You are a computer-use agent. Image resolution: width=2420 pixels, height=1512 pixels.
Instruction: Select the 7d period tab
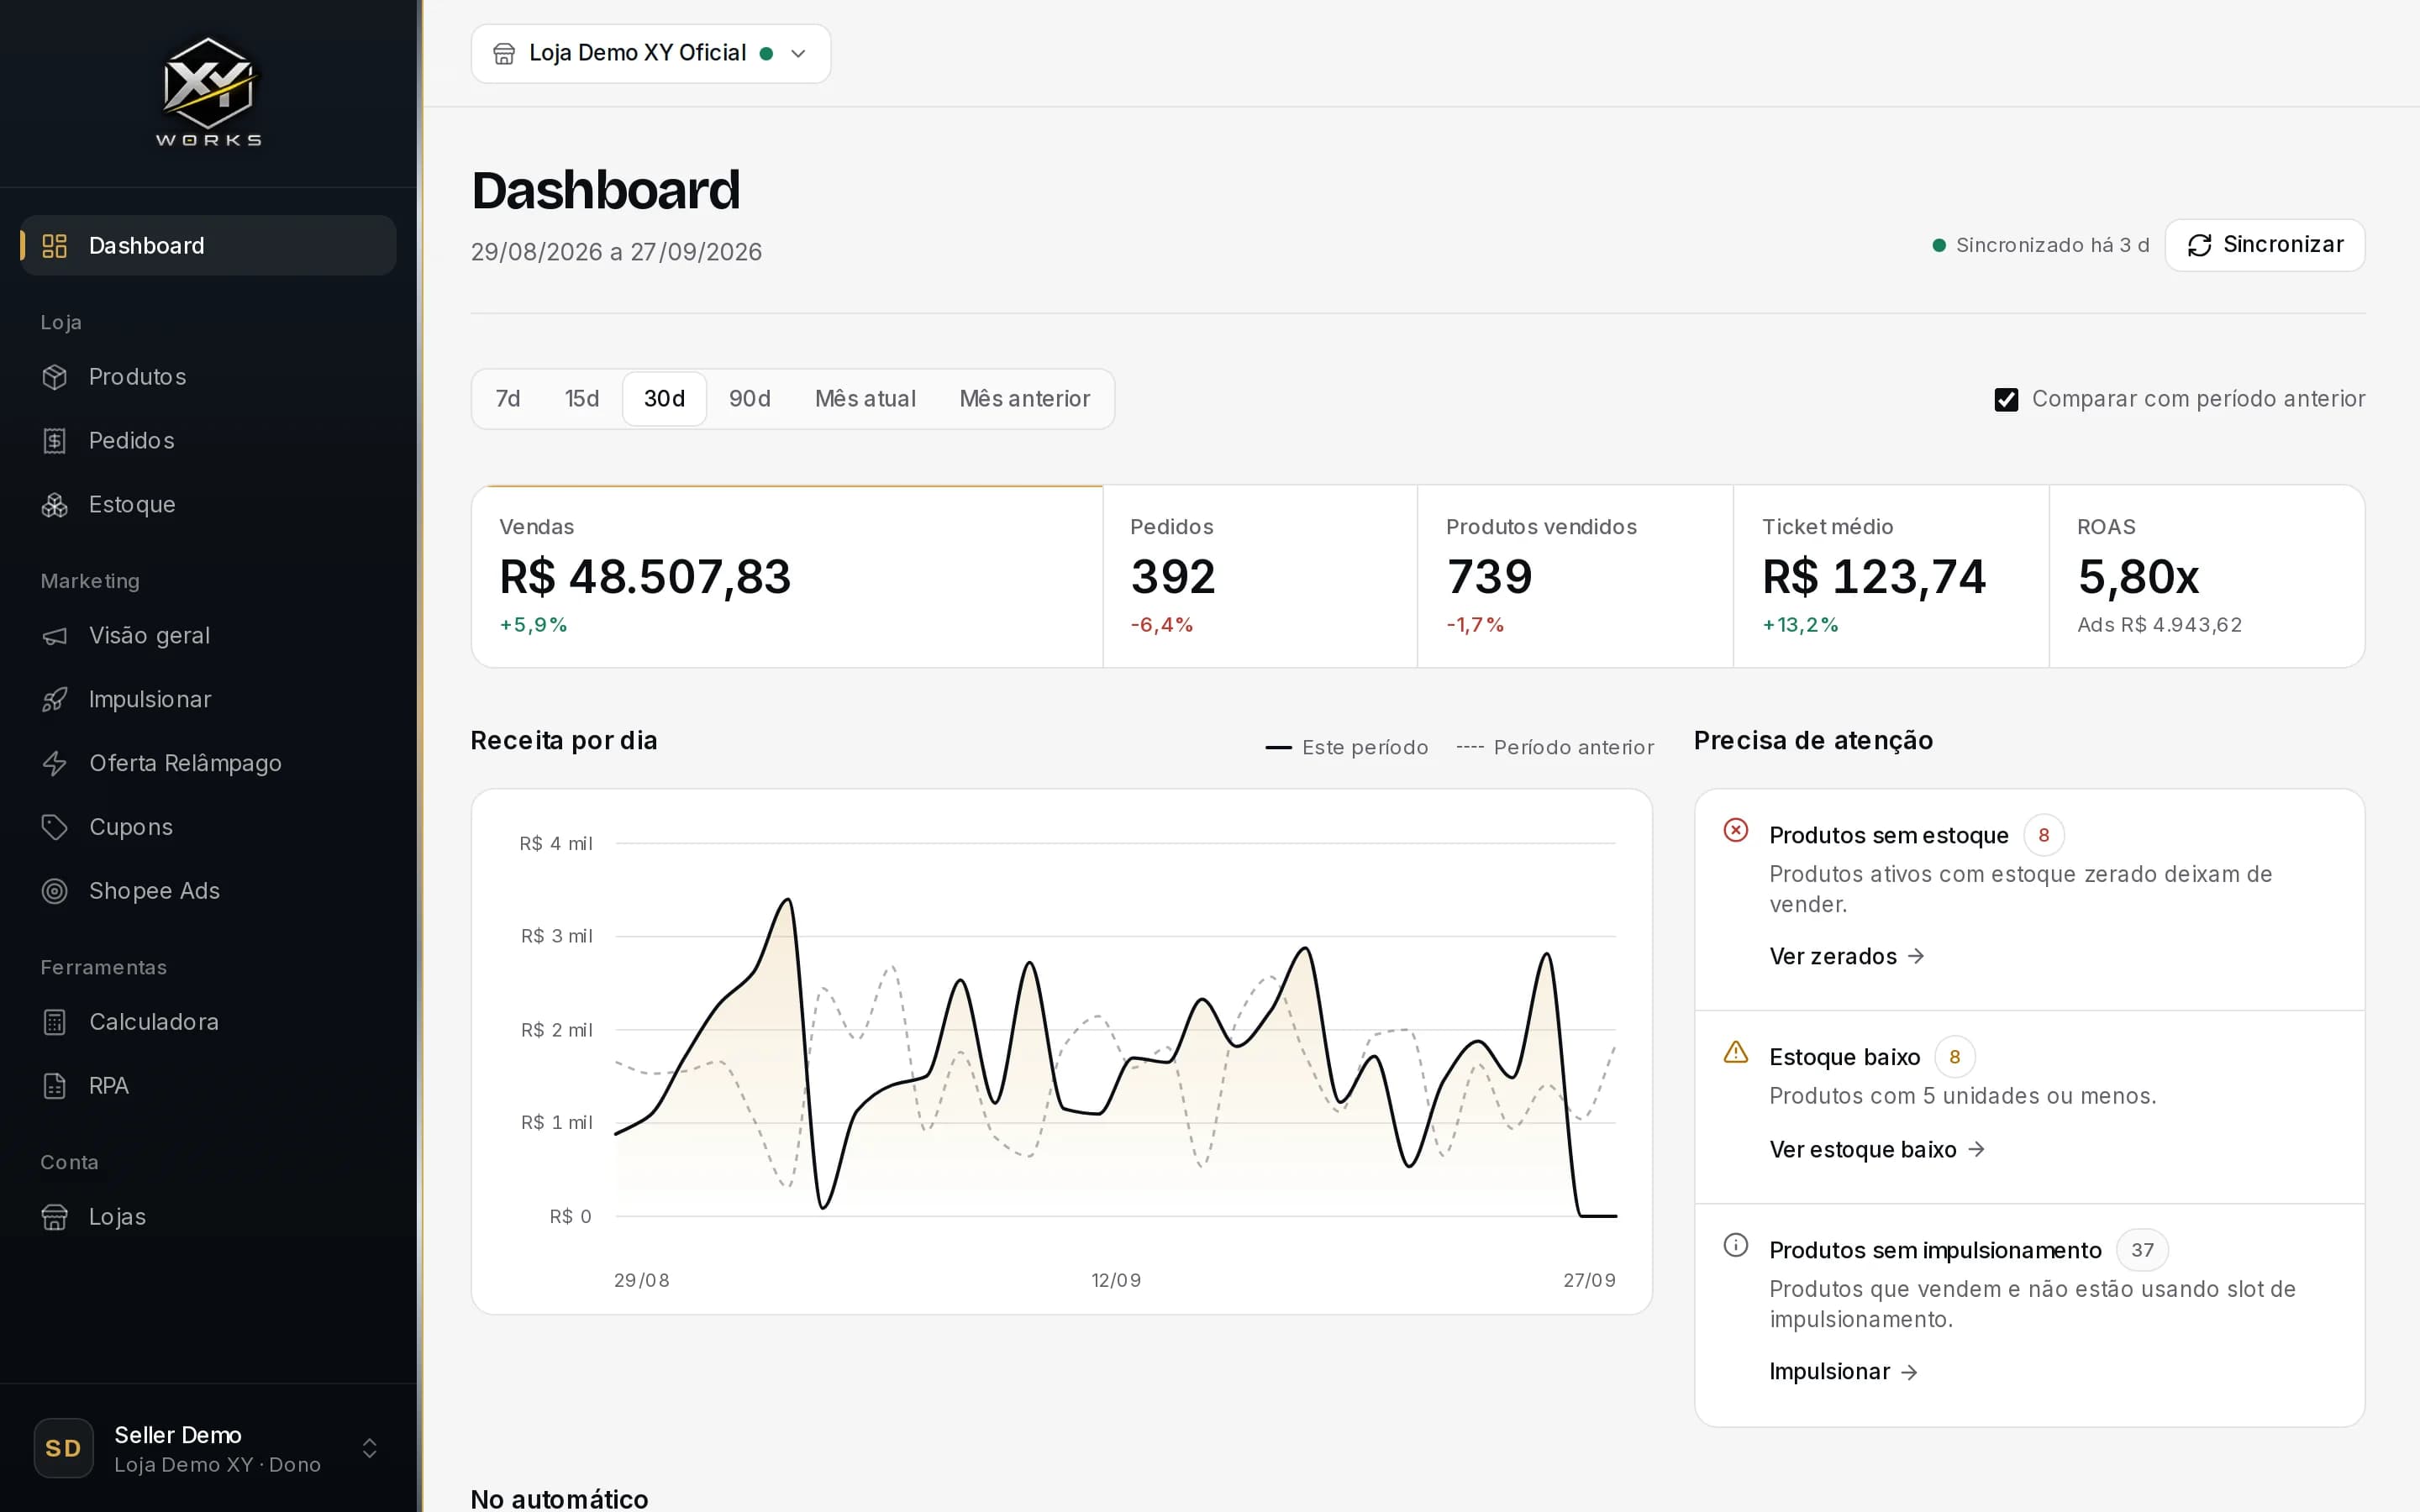508,399
